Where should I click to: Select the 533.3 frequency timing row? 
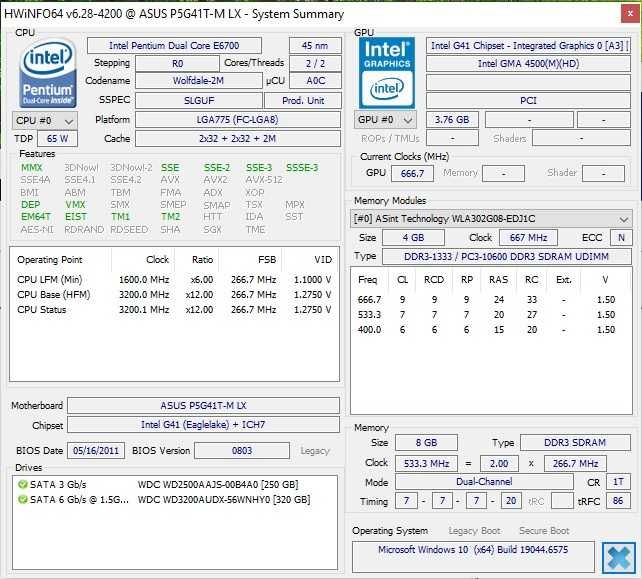point(487,315)
